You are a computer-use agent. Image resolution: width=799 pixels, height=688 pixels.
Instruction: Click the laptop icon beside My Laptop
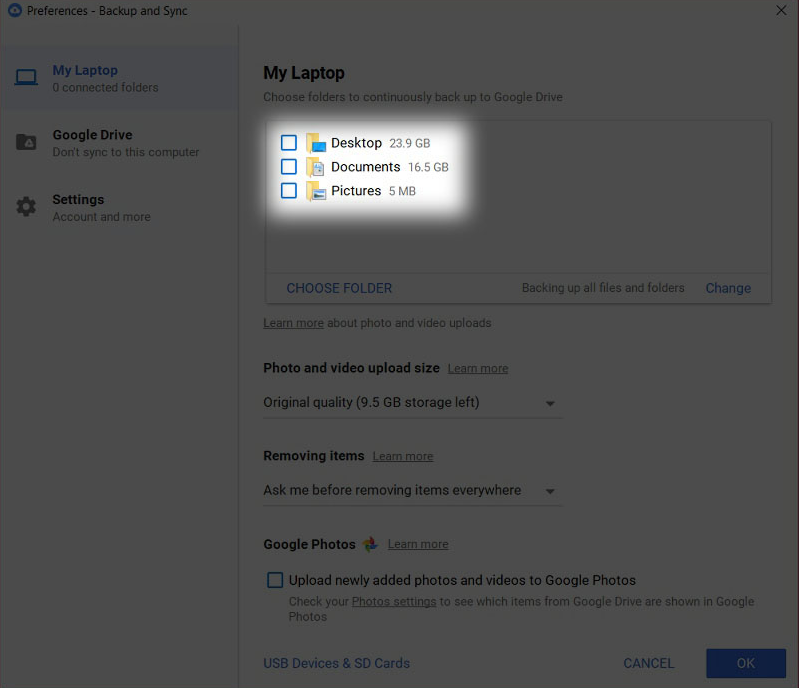point(26,78)
